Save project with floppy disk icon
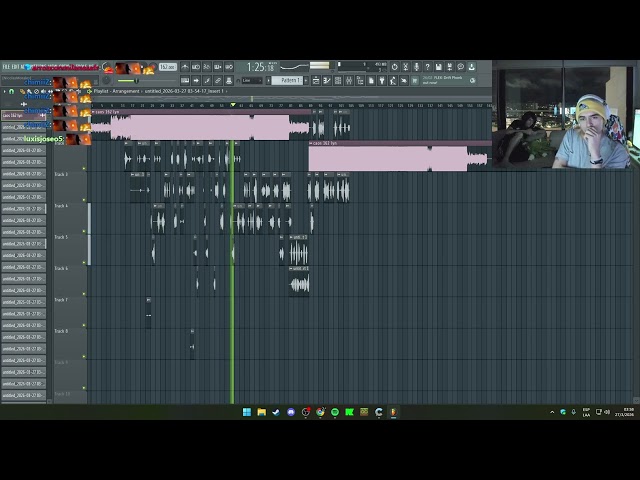This screenshot has height=480, width=640. pos(439,67)
